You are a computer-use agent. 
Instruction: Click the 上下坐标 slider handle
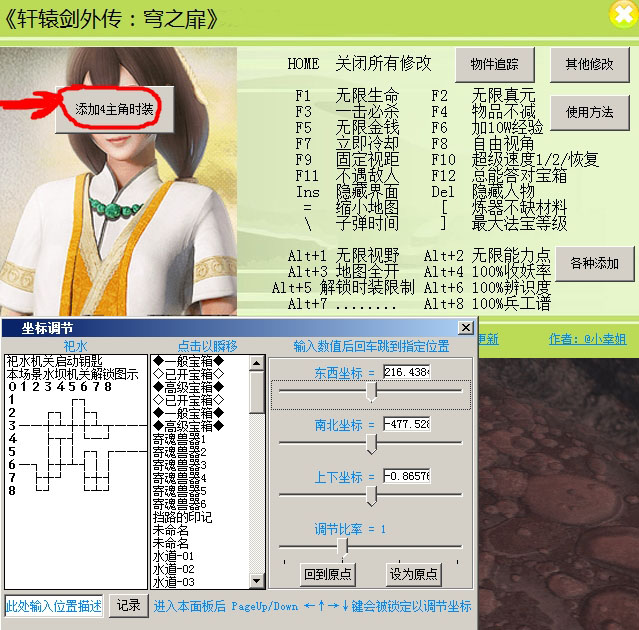click(371, 496)
